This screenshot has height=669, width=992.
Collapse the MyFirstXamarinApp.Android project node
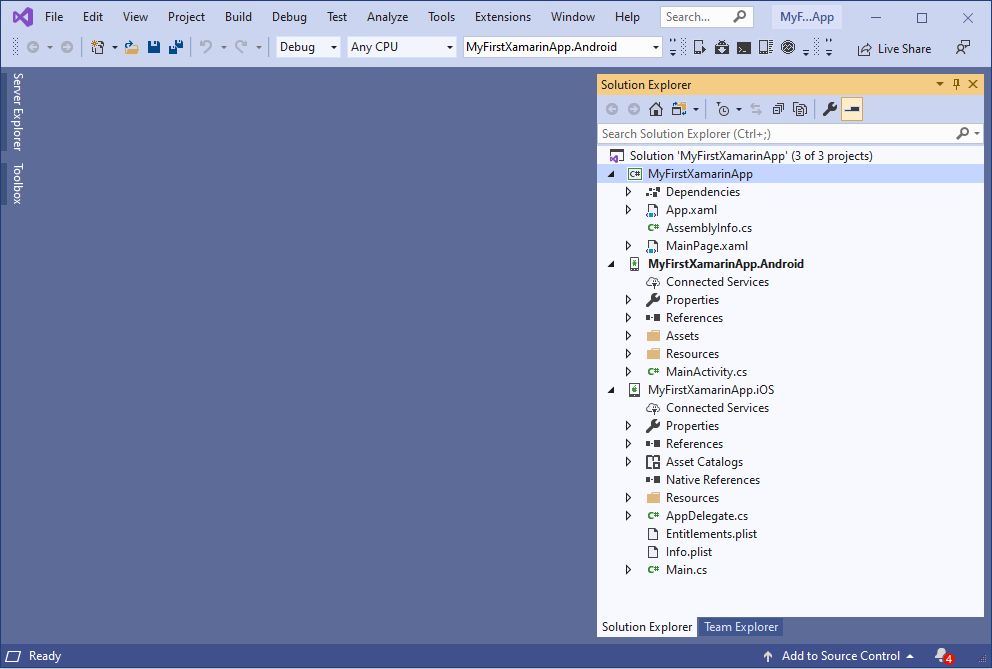(612, 264)
